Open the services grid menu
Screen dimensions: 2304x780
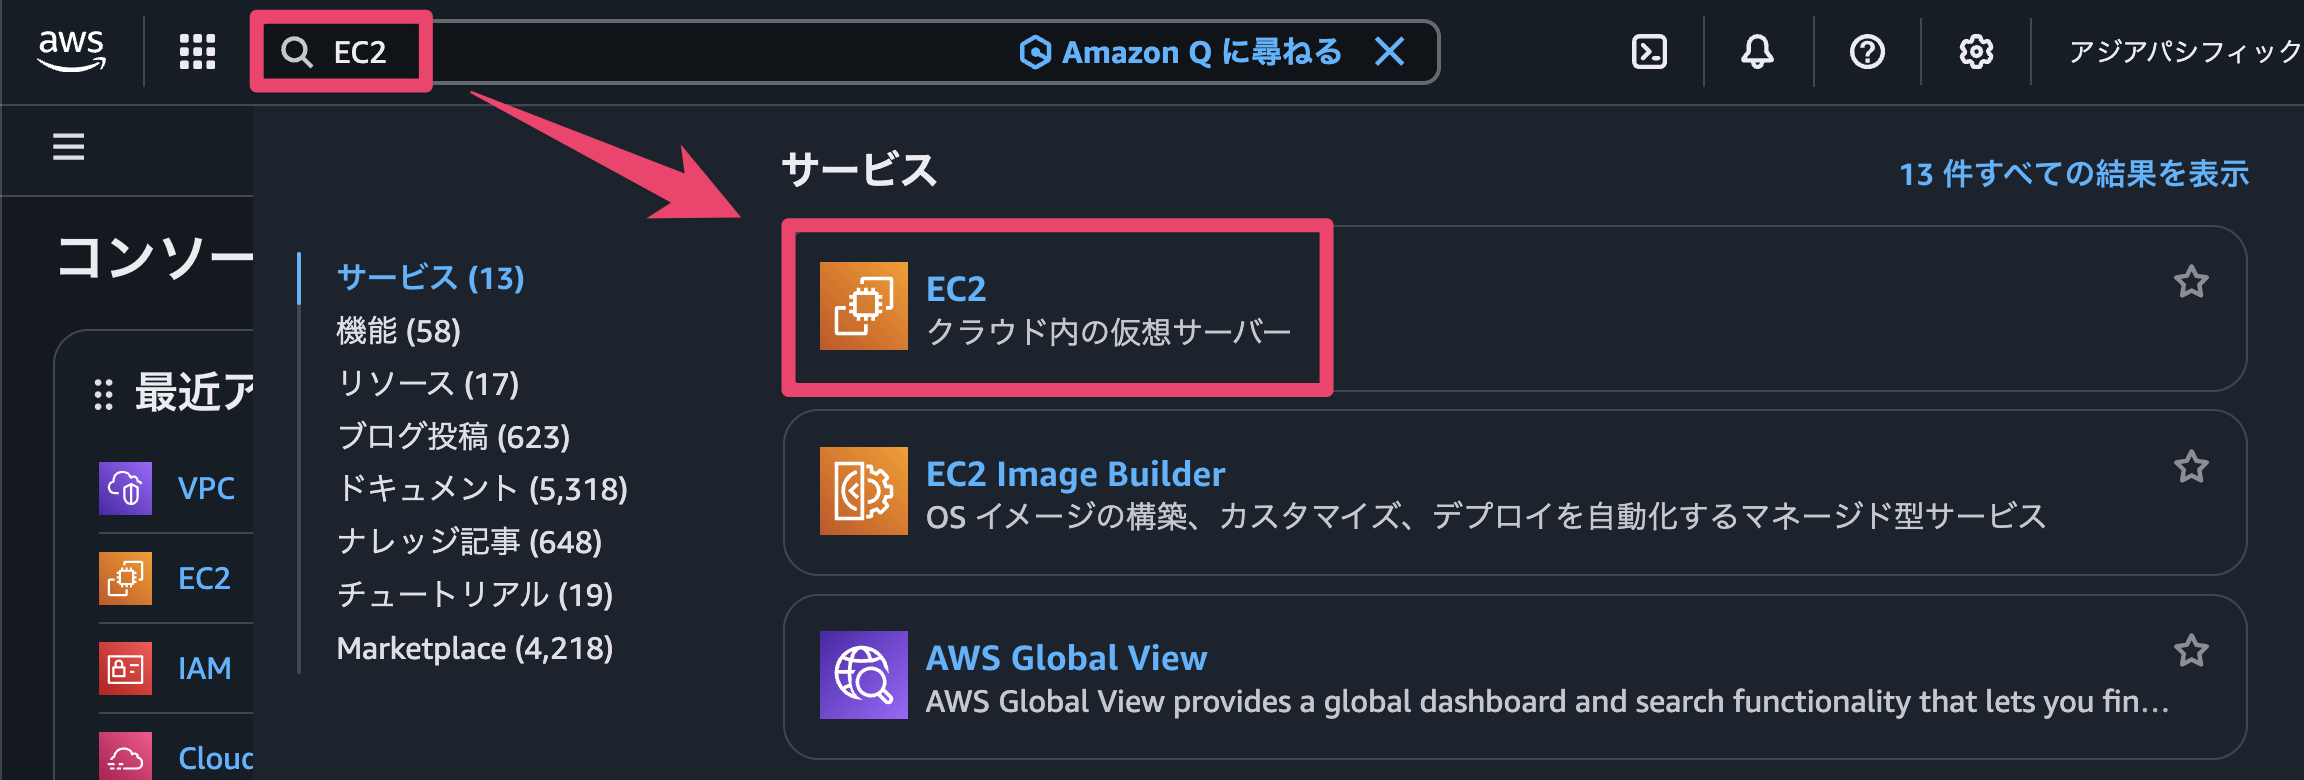click(x=197, y=51)
